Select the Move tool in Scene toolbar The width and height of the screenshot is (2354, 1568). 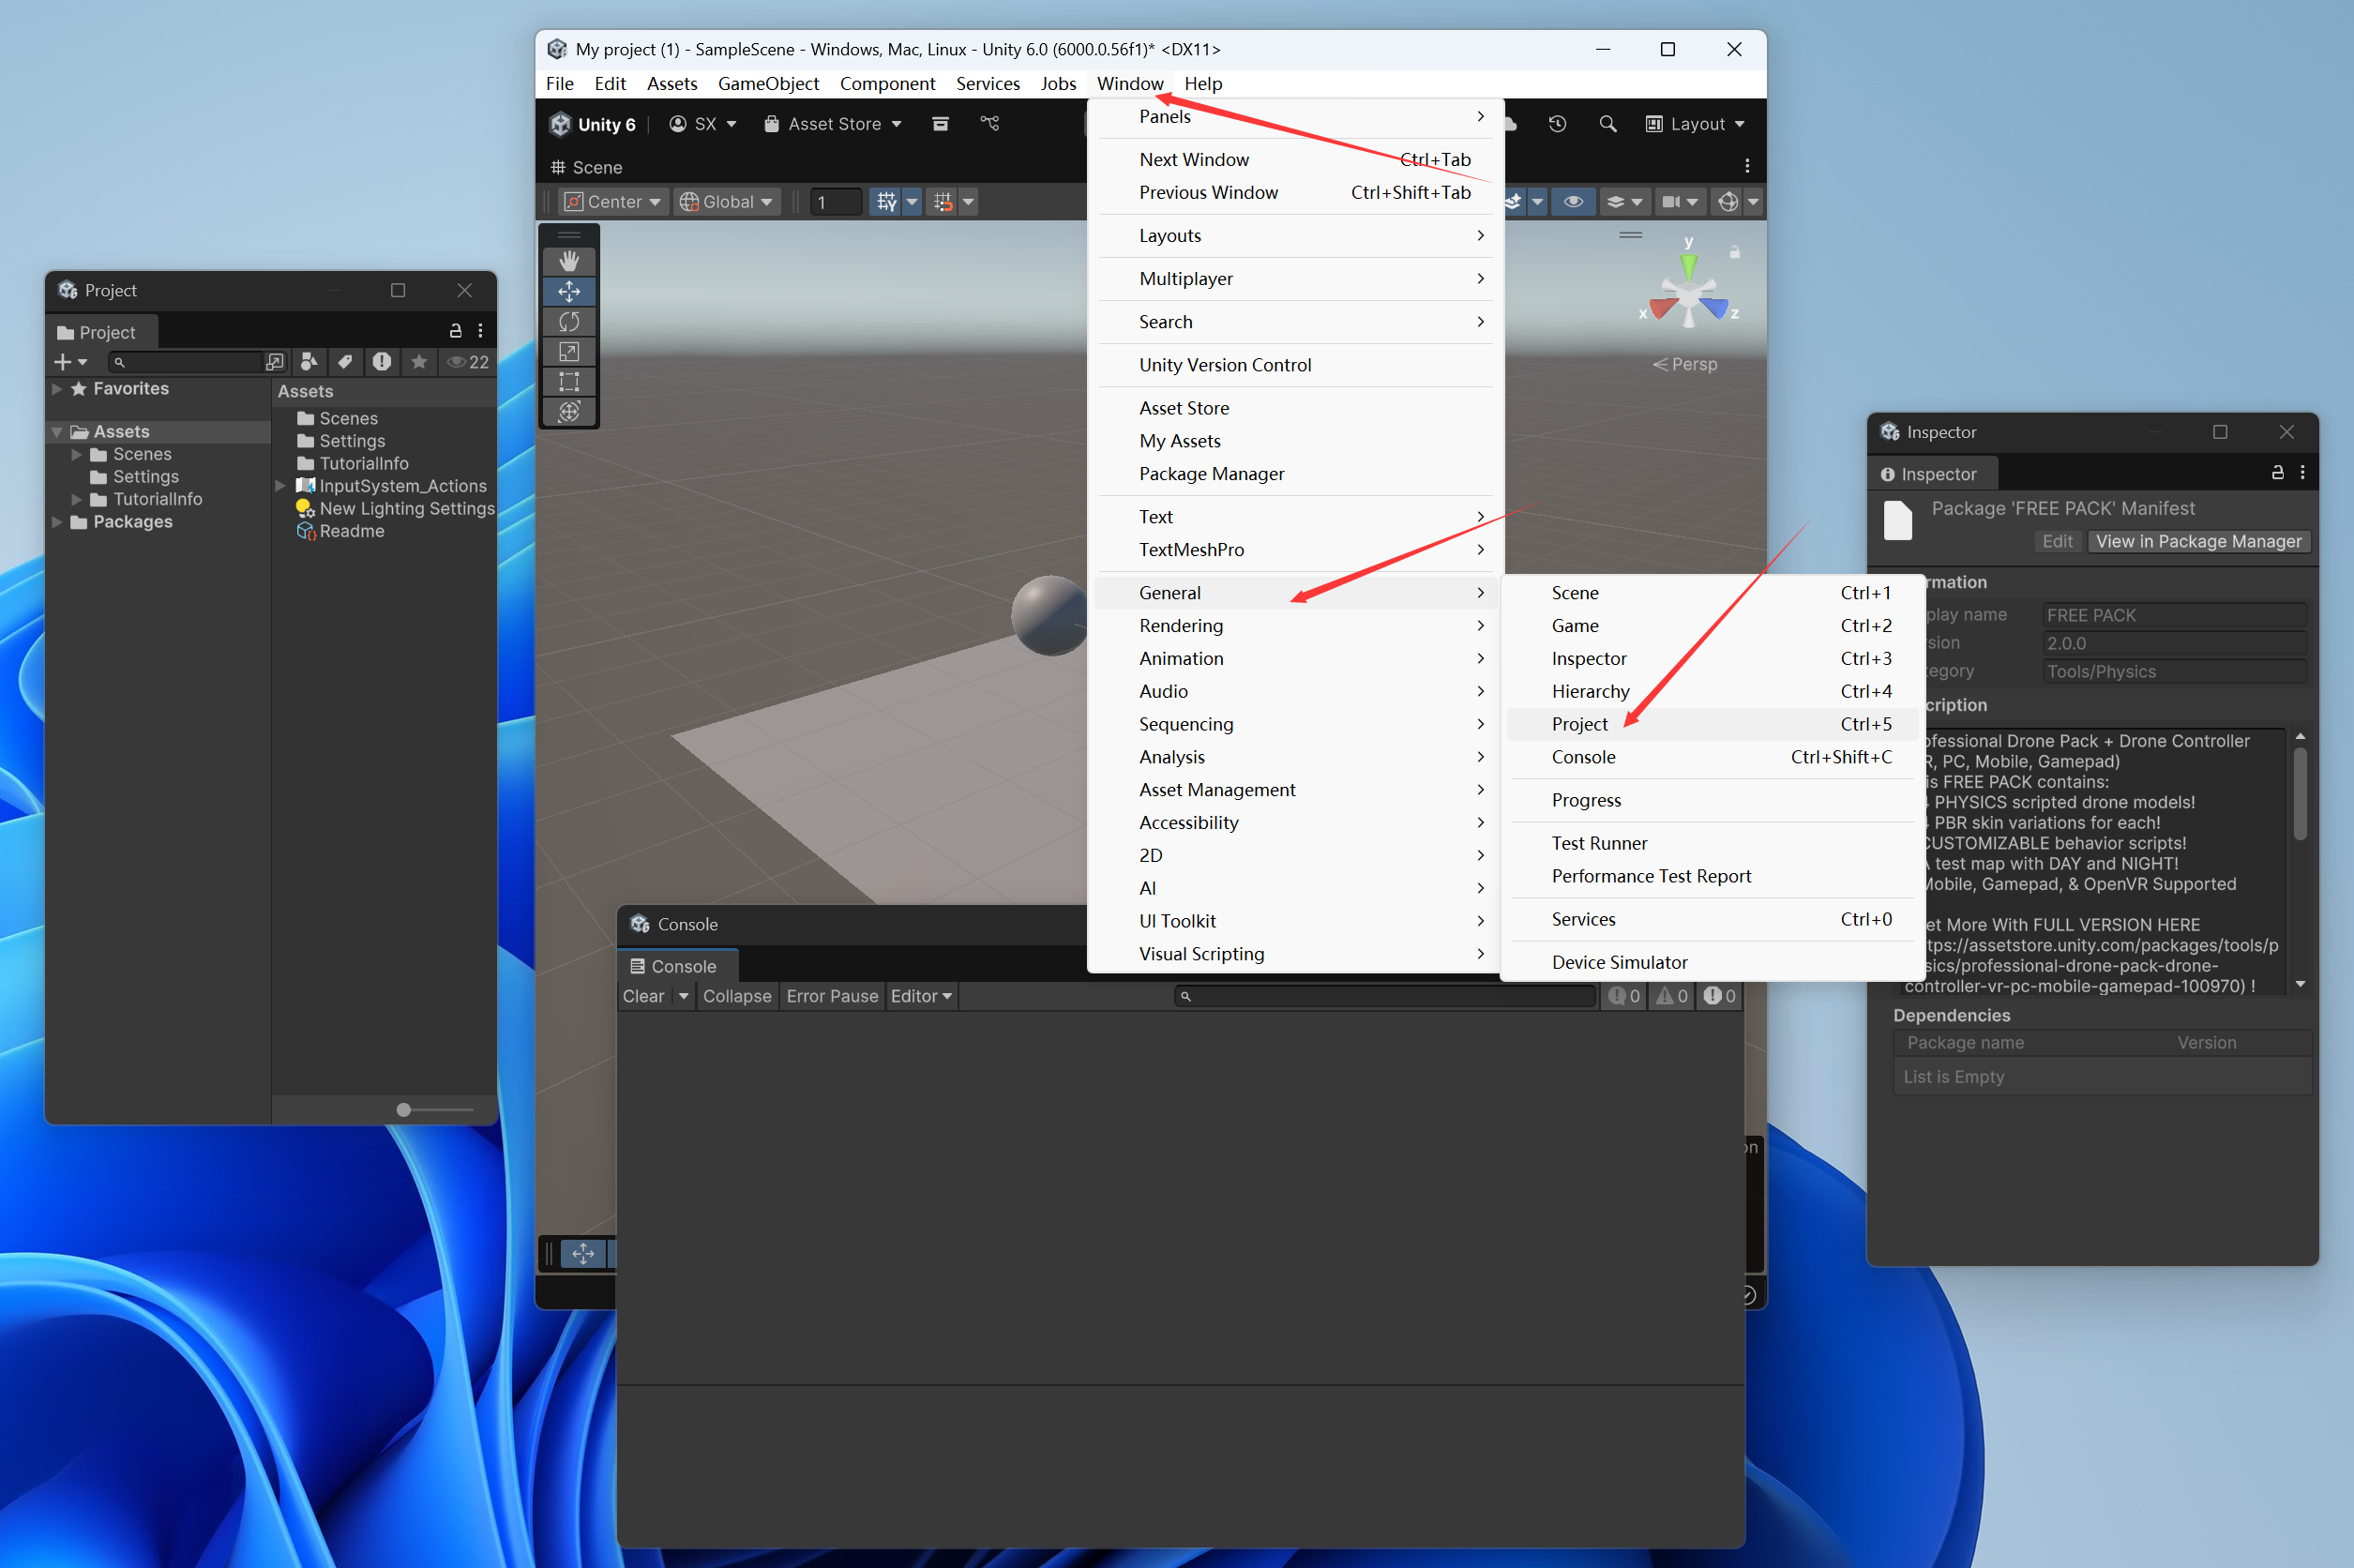pyautogui.click(x=569, y=292)
